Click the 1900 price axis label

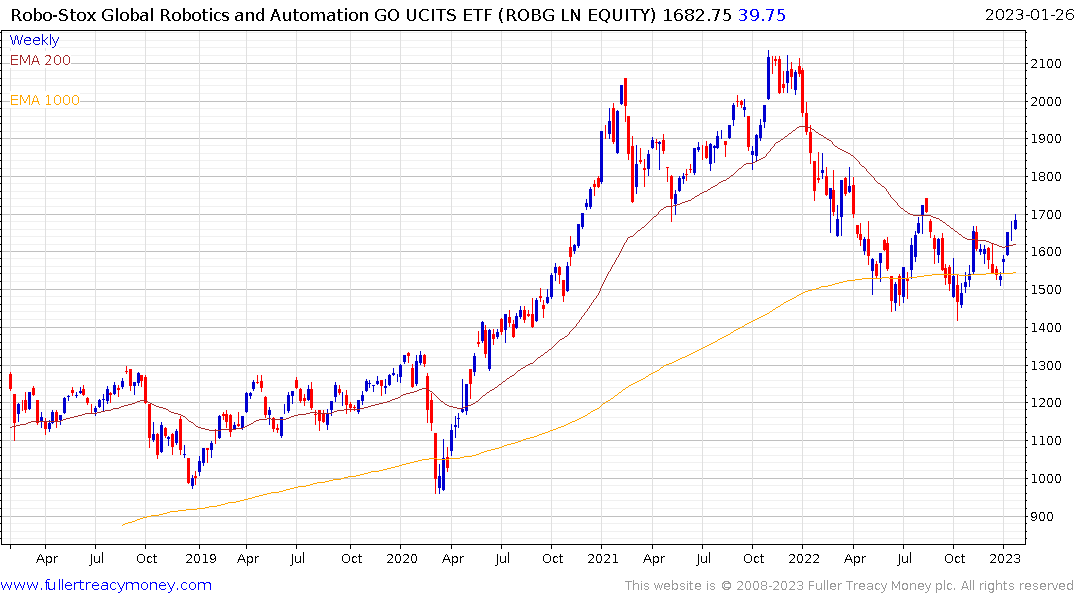1046,139
